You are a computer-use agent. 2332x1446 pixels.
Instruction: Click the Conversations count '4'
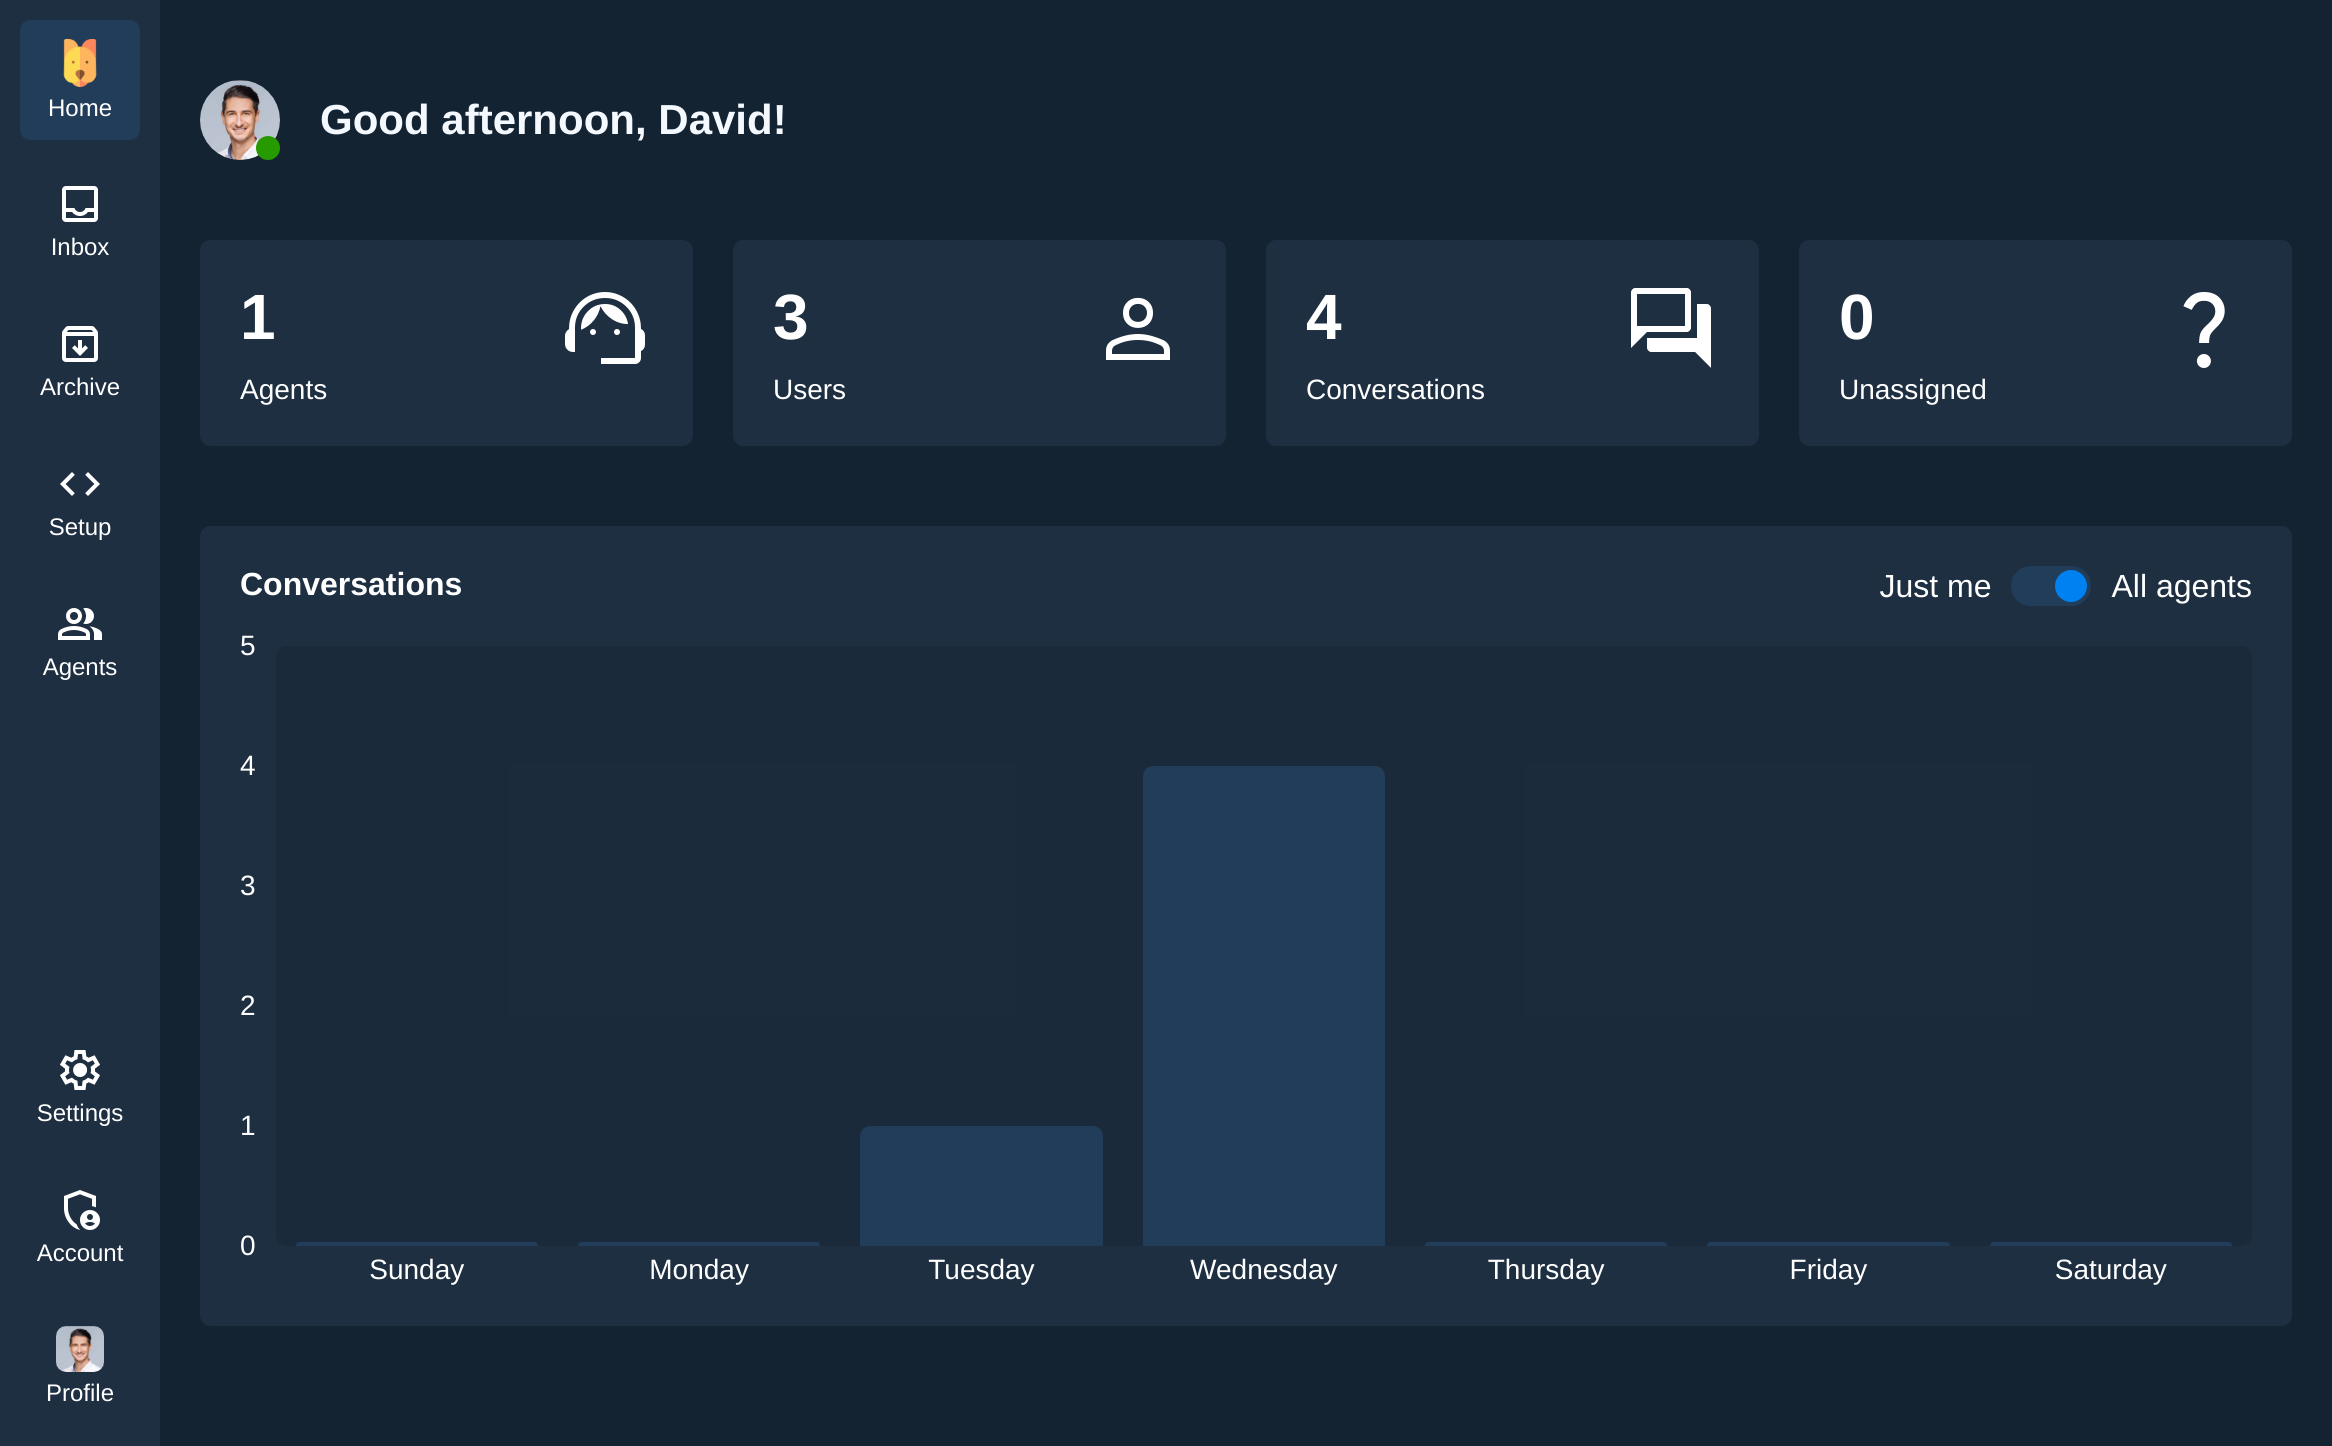1324,318
